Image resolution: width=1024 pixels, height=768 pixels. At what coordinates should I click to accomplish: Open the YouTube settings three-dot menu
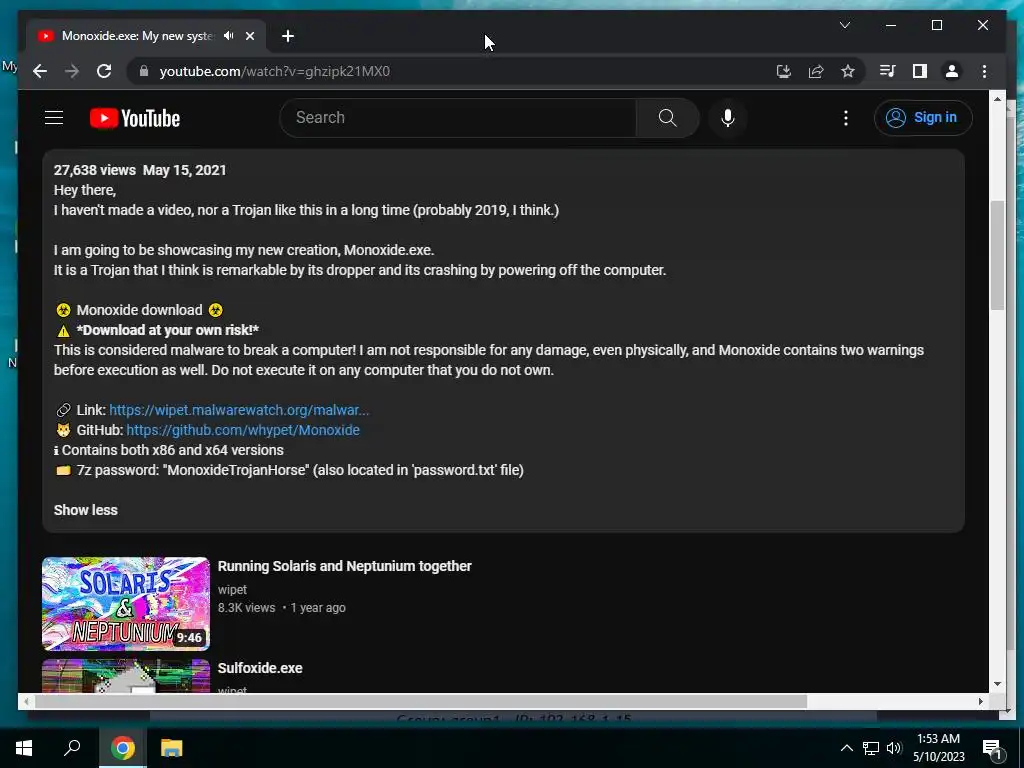click(x=846, y=118)
